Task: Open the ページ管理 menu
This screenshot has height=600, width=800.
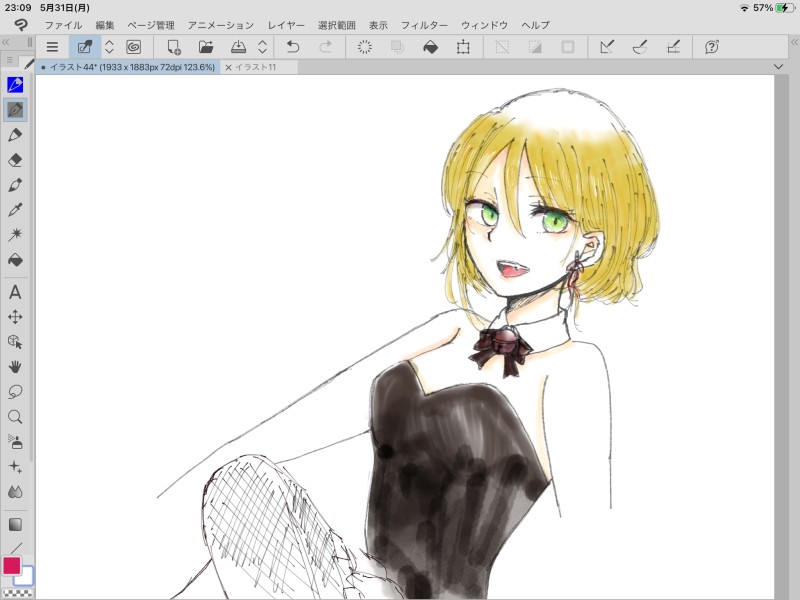Action: point(151,25)
